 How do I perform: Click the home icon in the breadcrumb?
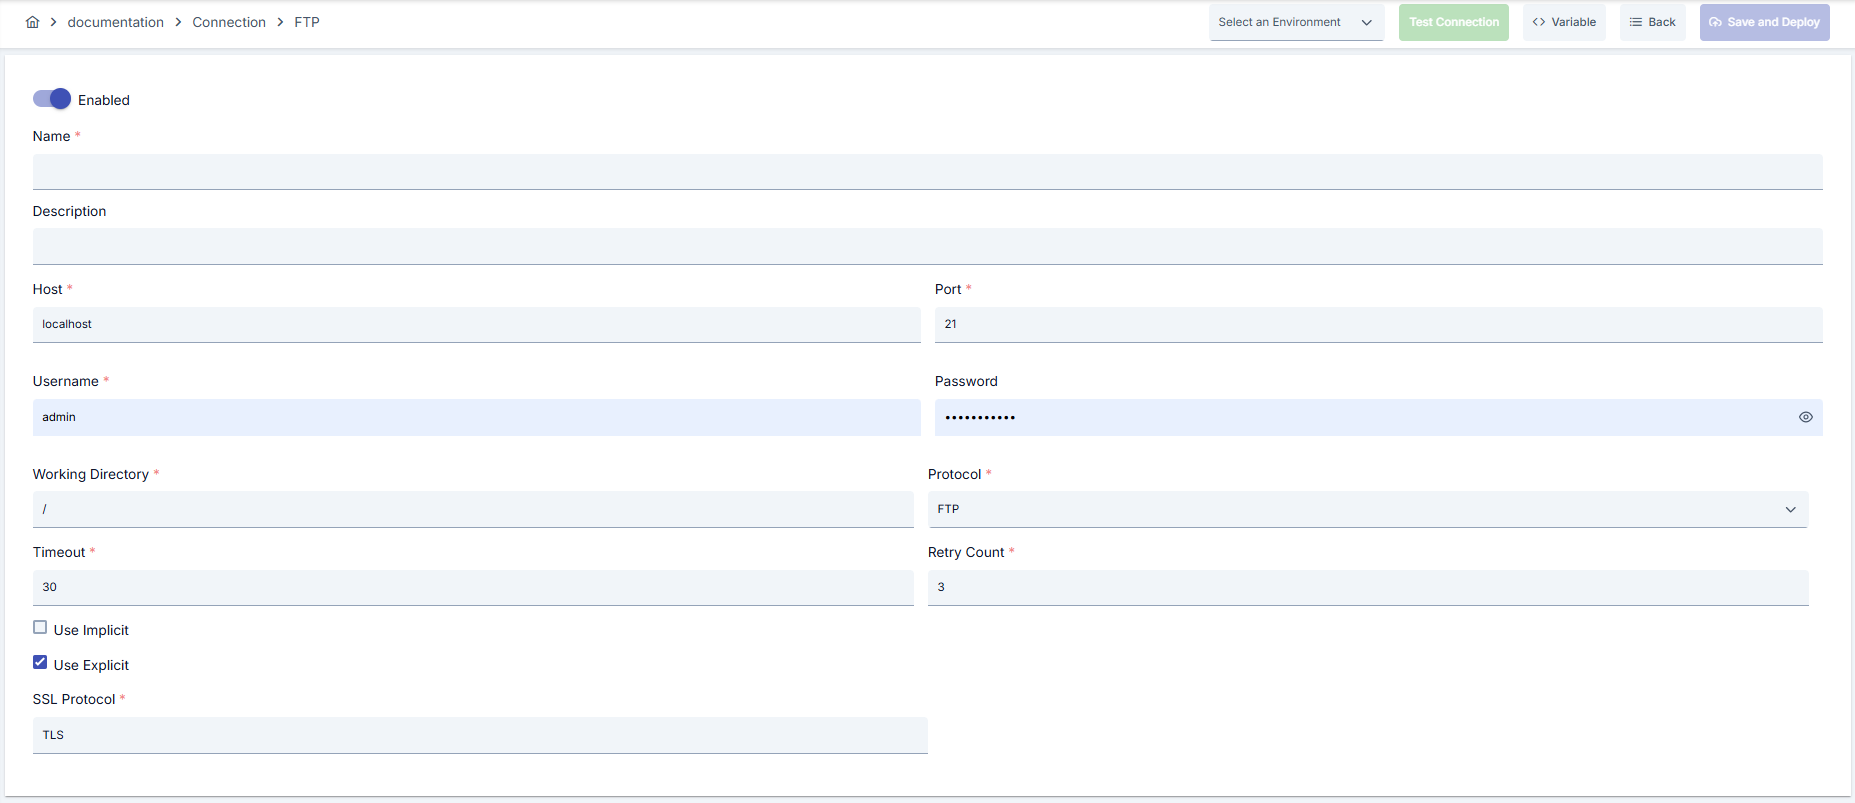(33, 22)
